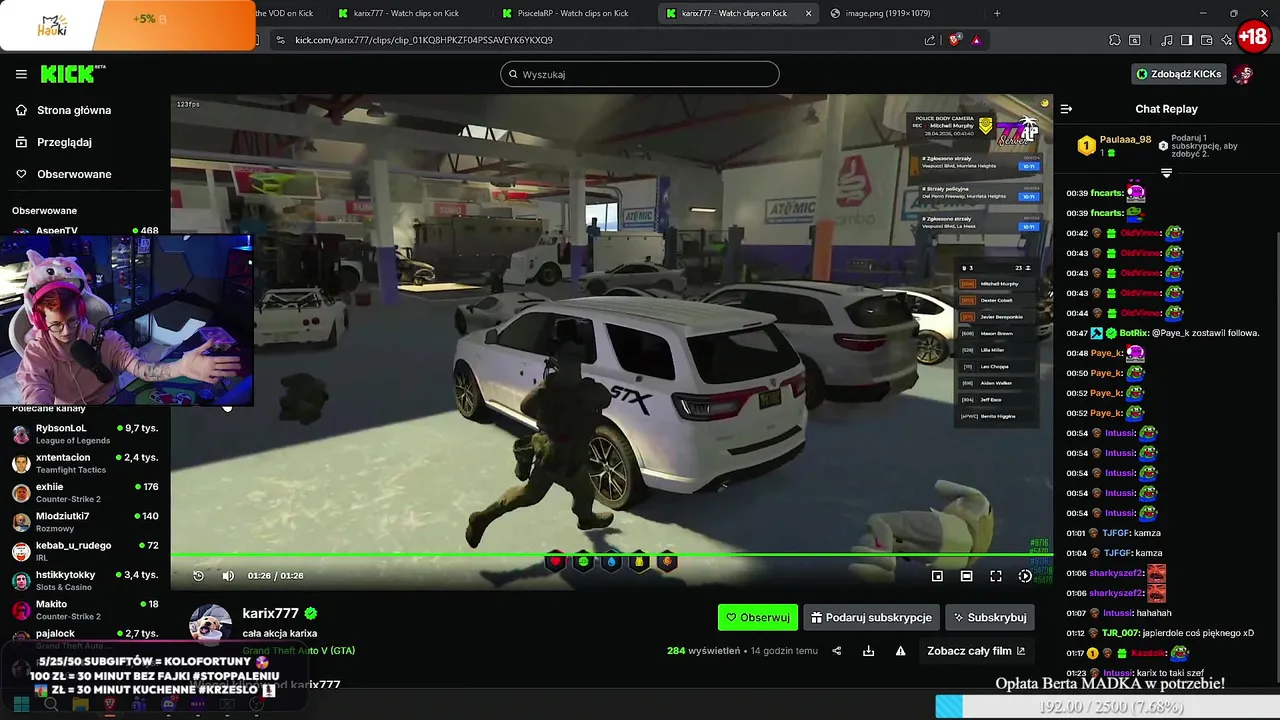The width and height of the screenshot is (1280, 720).
Task: Click the green video progress bar
Action: click(x=611, y=555)
